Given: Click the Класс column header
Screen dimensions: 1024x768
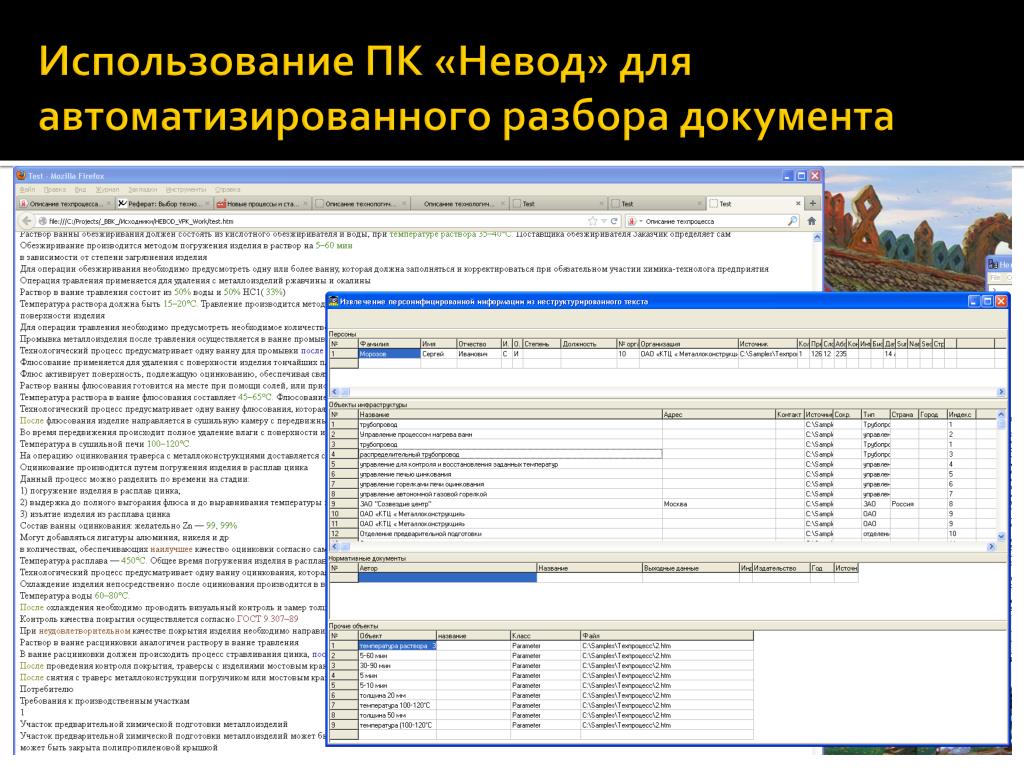Looking at the screenshot, I should pos(545,635).
